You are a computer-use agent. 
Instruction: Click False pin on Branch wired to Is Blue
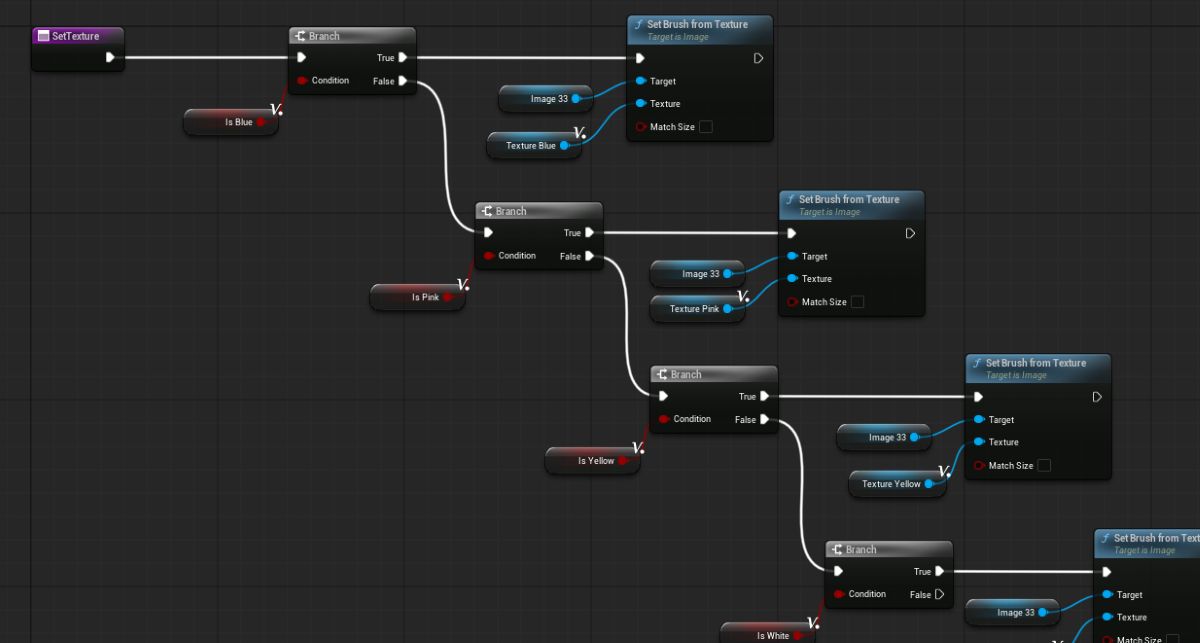point(402,81)
